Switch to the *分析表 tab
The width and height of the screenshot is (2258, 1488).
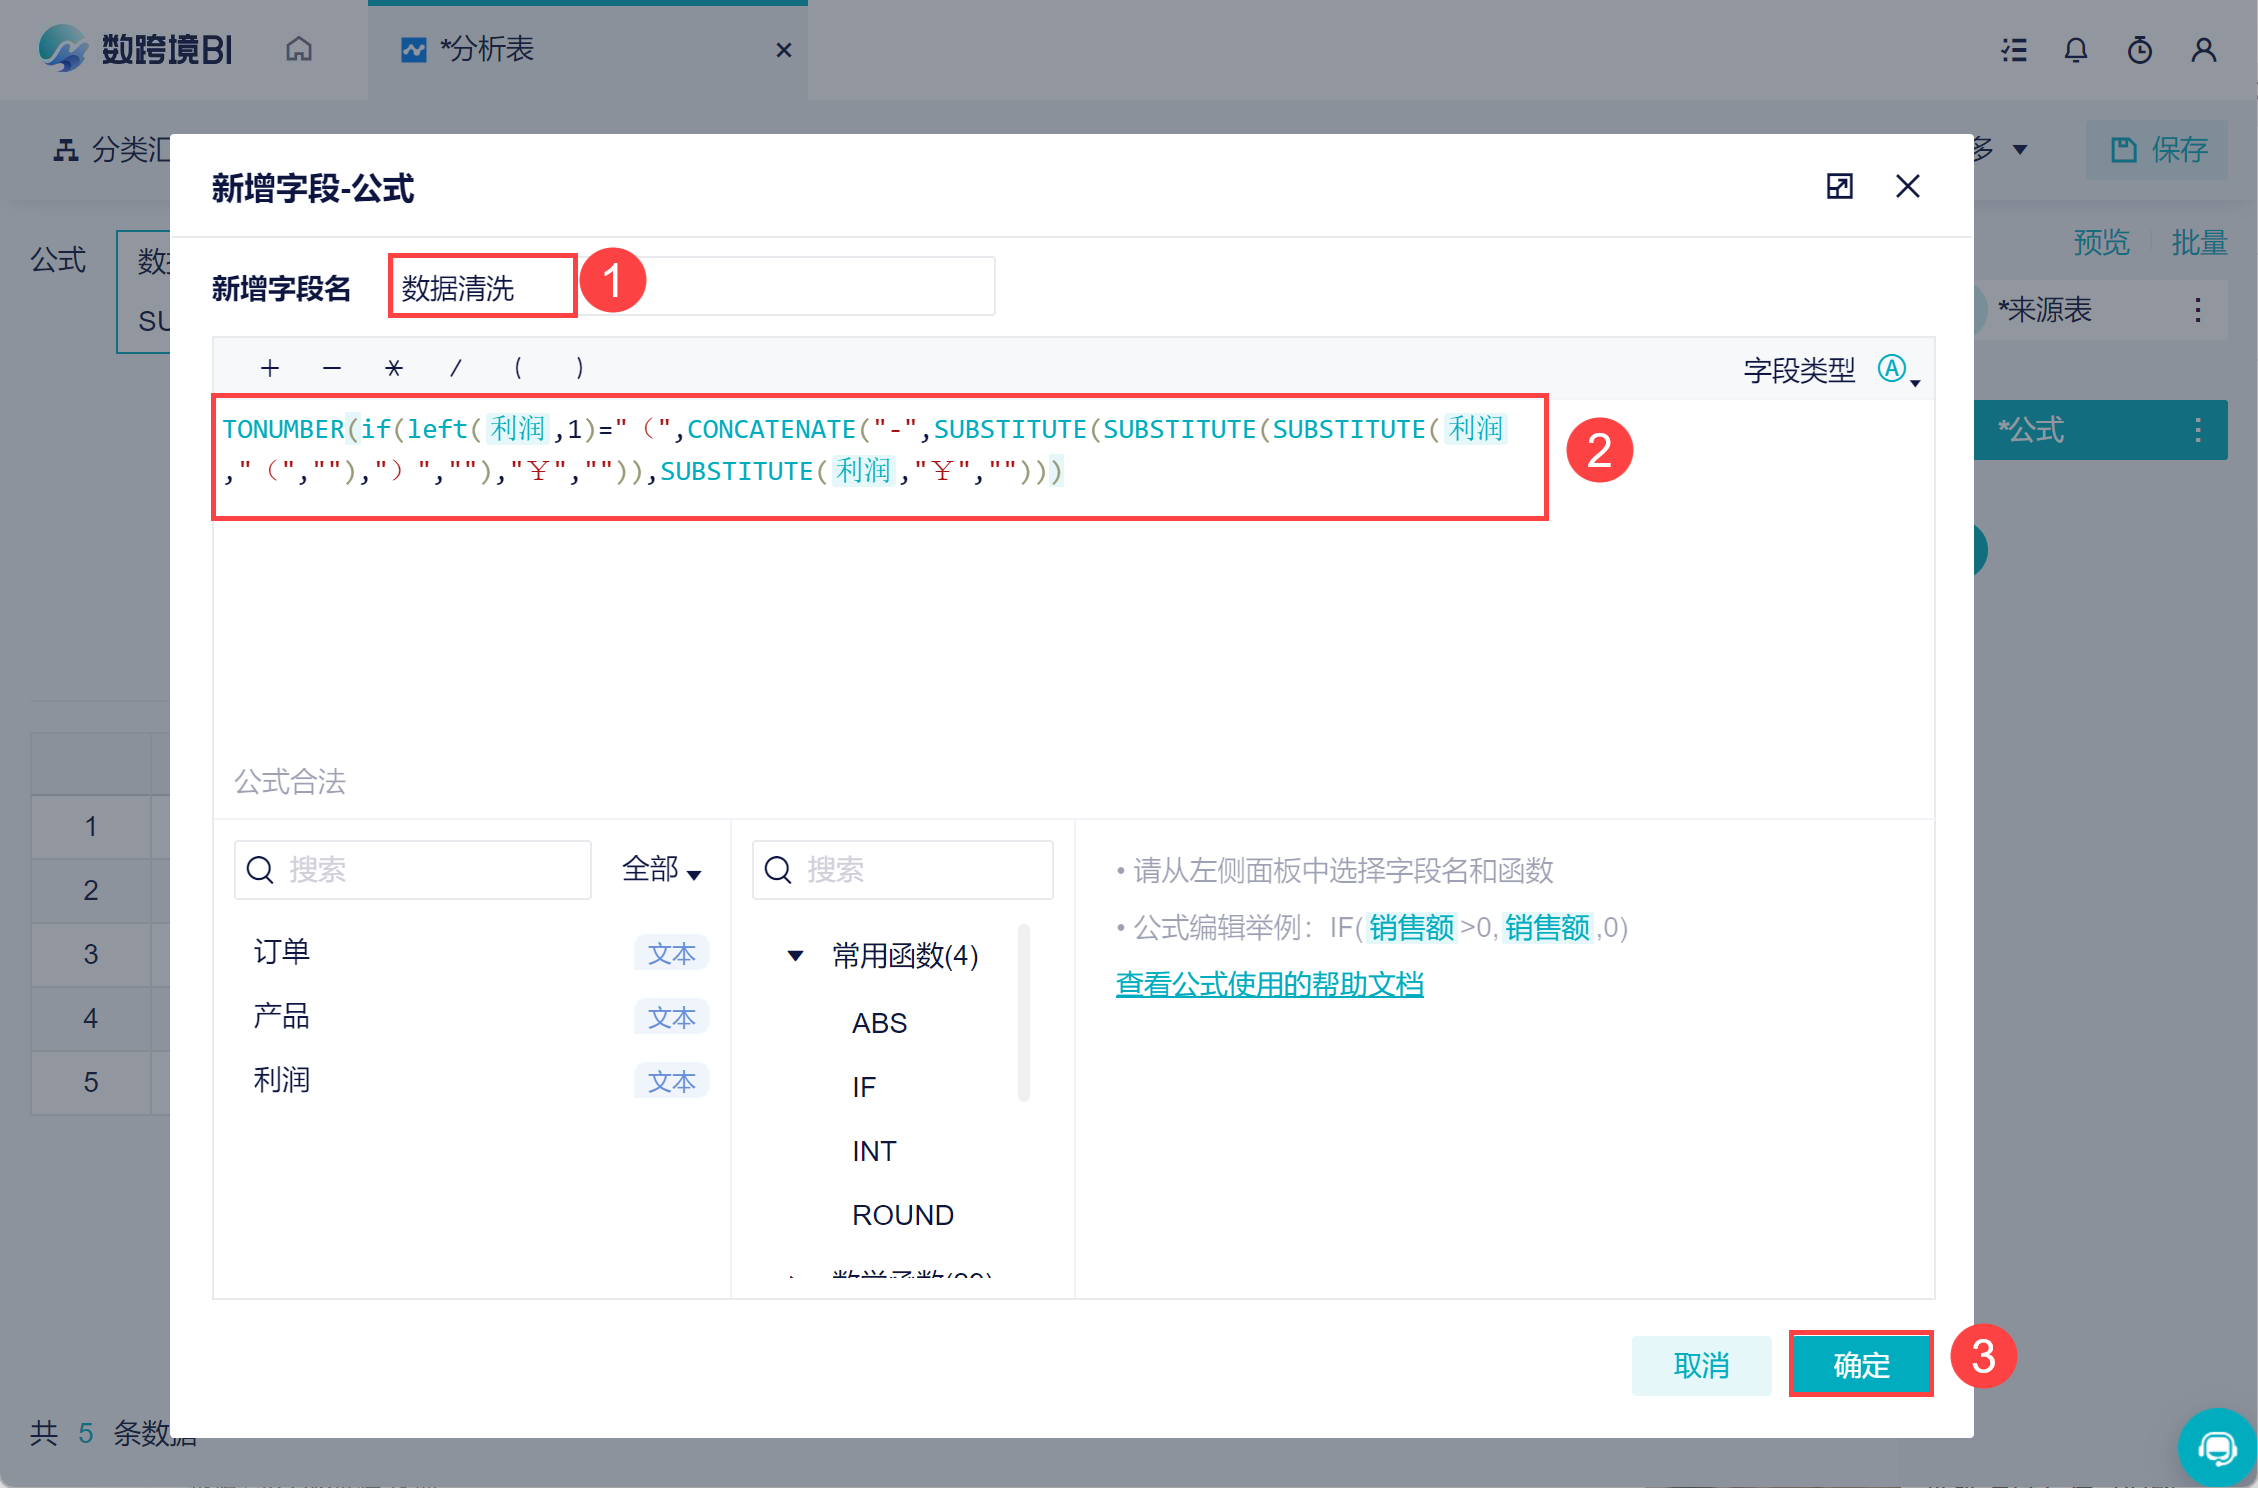coord(486,49)
